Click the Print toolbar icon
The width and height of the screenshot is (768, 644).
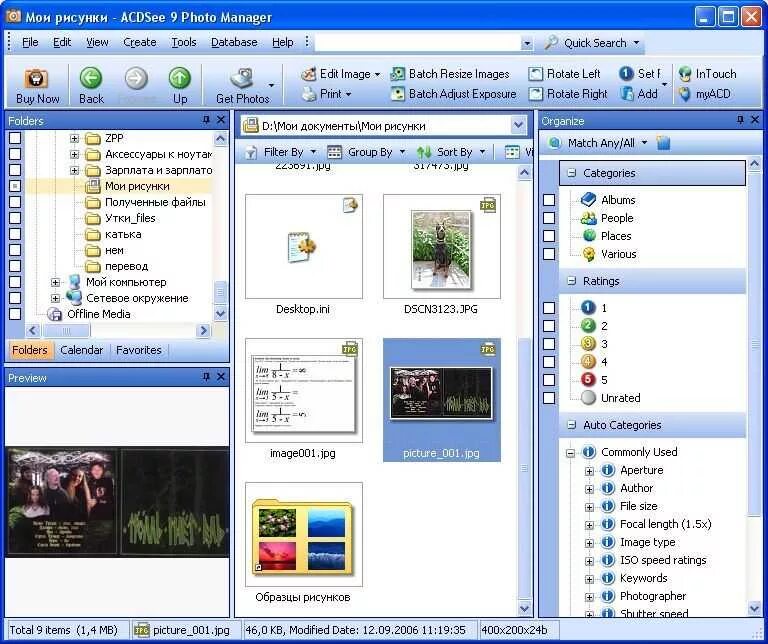coord(309,94)
